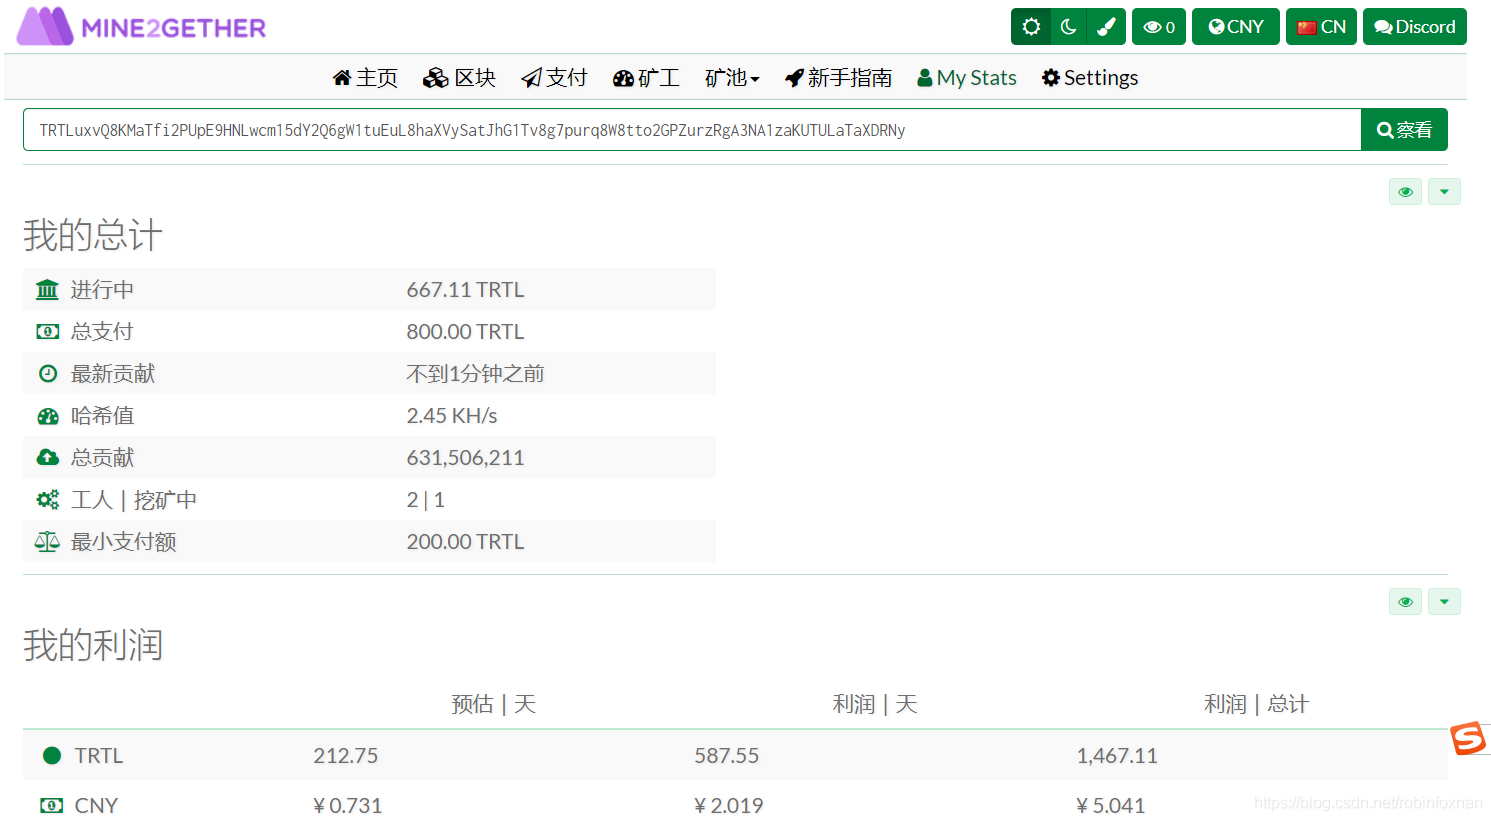The height and width of the screenshot is (821, 1491).
Task: Click the 察看 lookup button
Action: click(x=1404, y=130)
